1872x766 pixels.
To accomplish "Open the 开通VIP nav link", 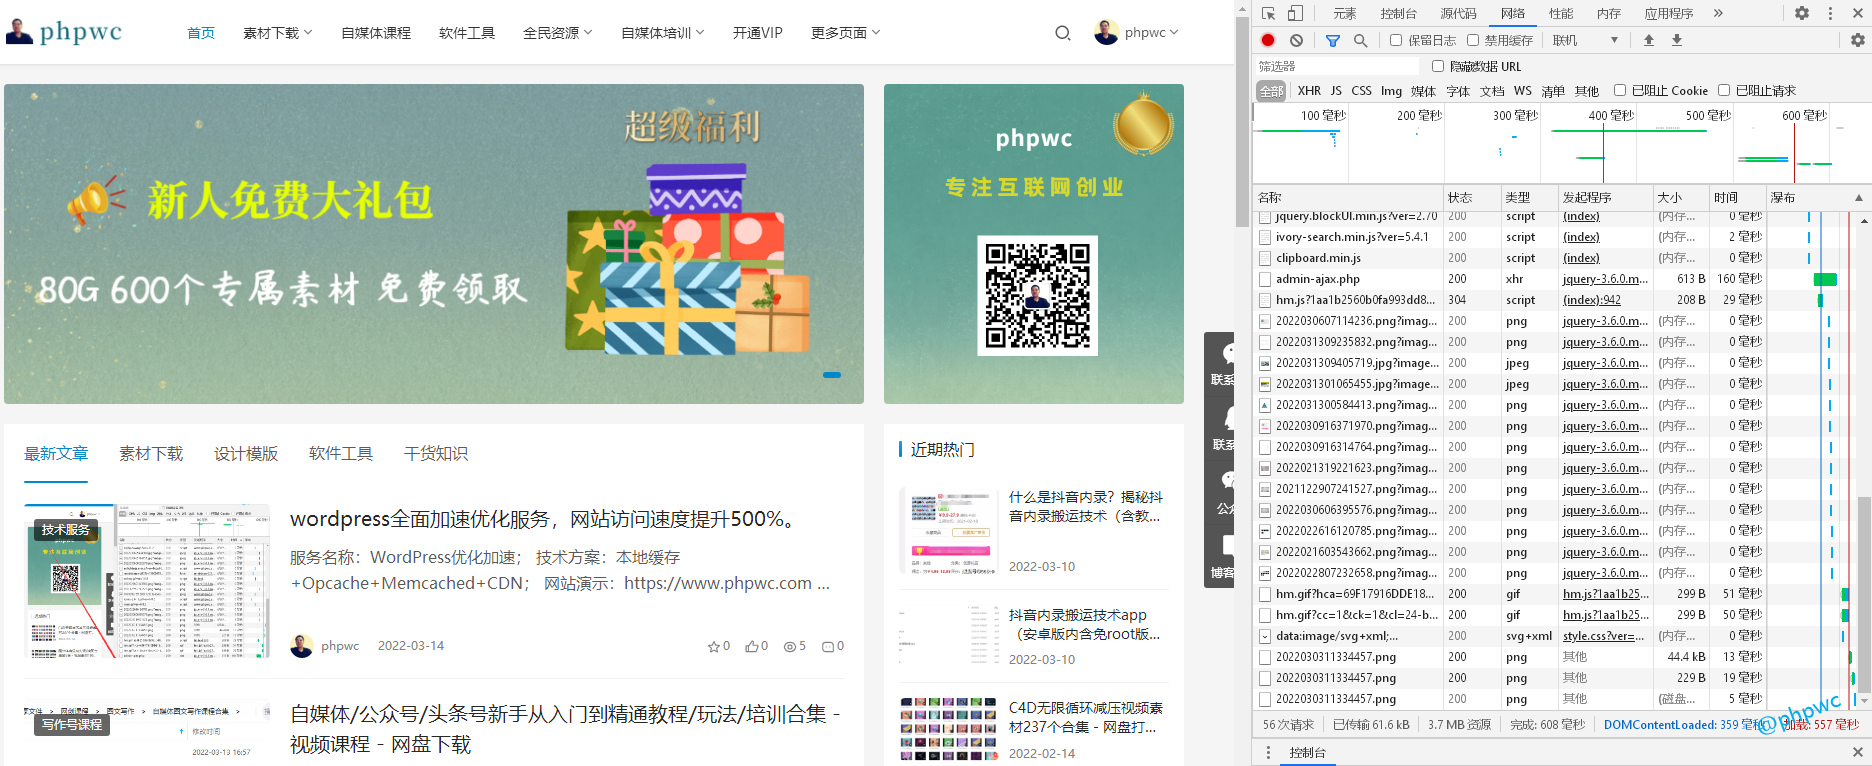I will 758,33.
